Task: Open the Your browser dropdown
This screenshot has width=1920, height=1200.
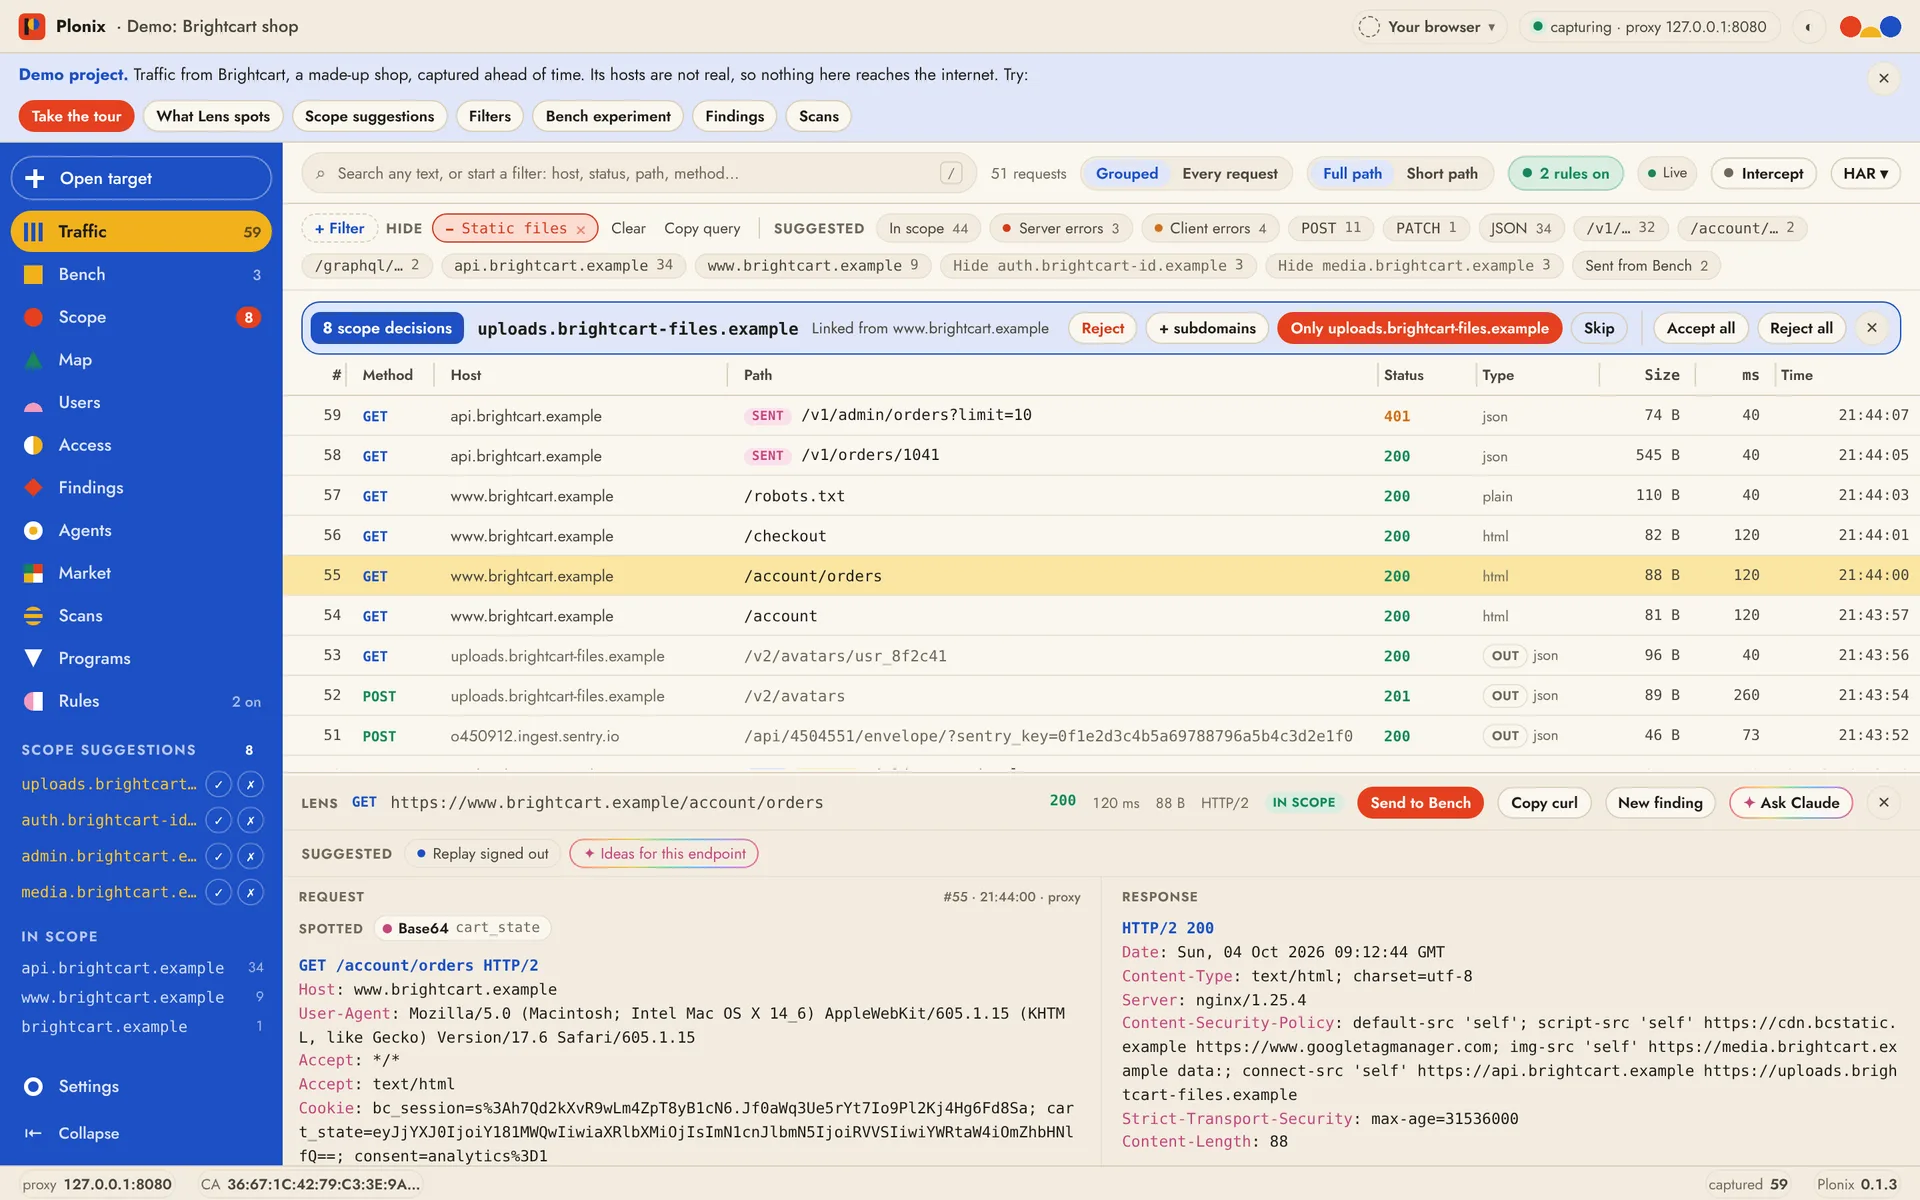Action: click(x=1430, y=27)
